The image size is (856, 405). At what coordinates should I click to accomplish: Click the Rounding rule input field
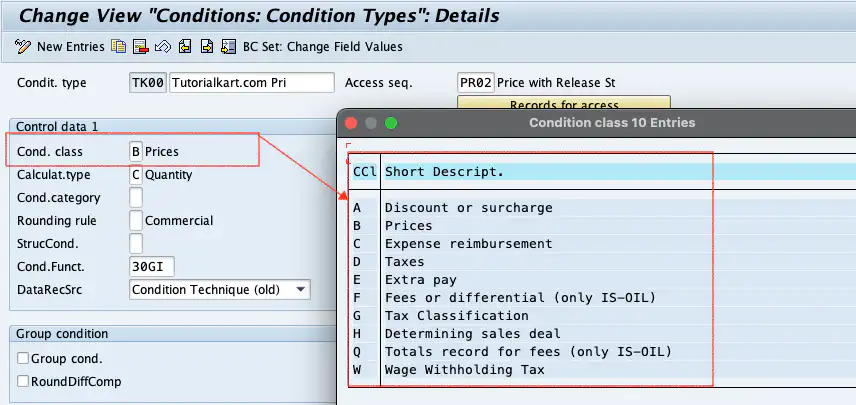pos(136,221)
